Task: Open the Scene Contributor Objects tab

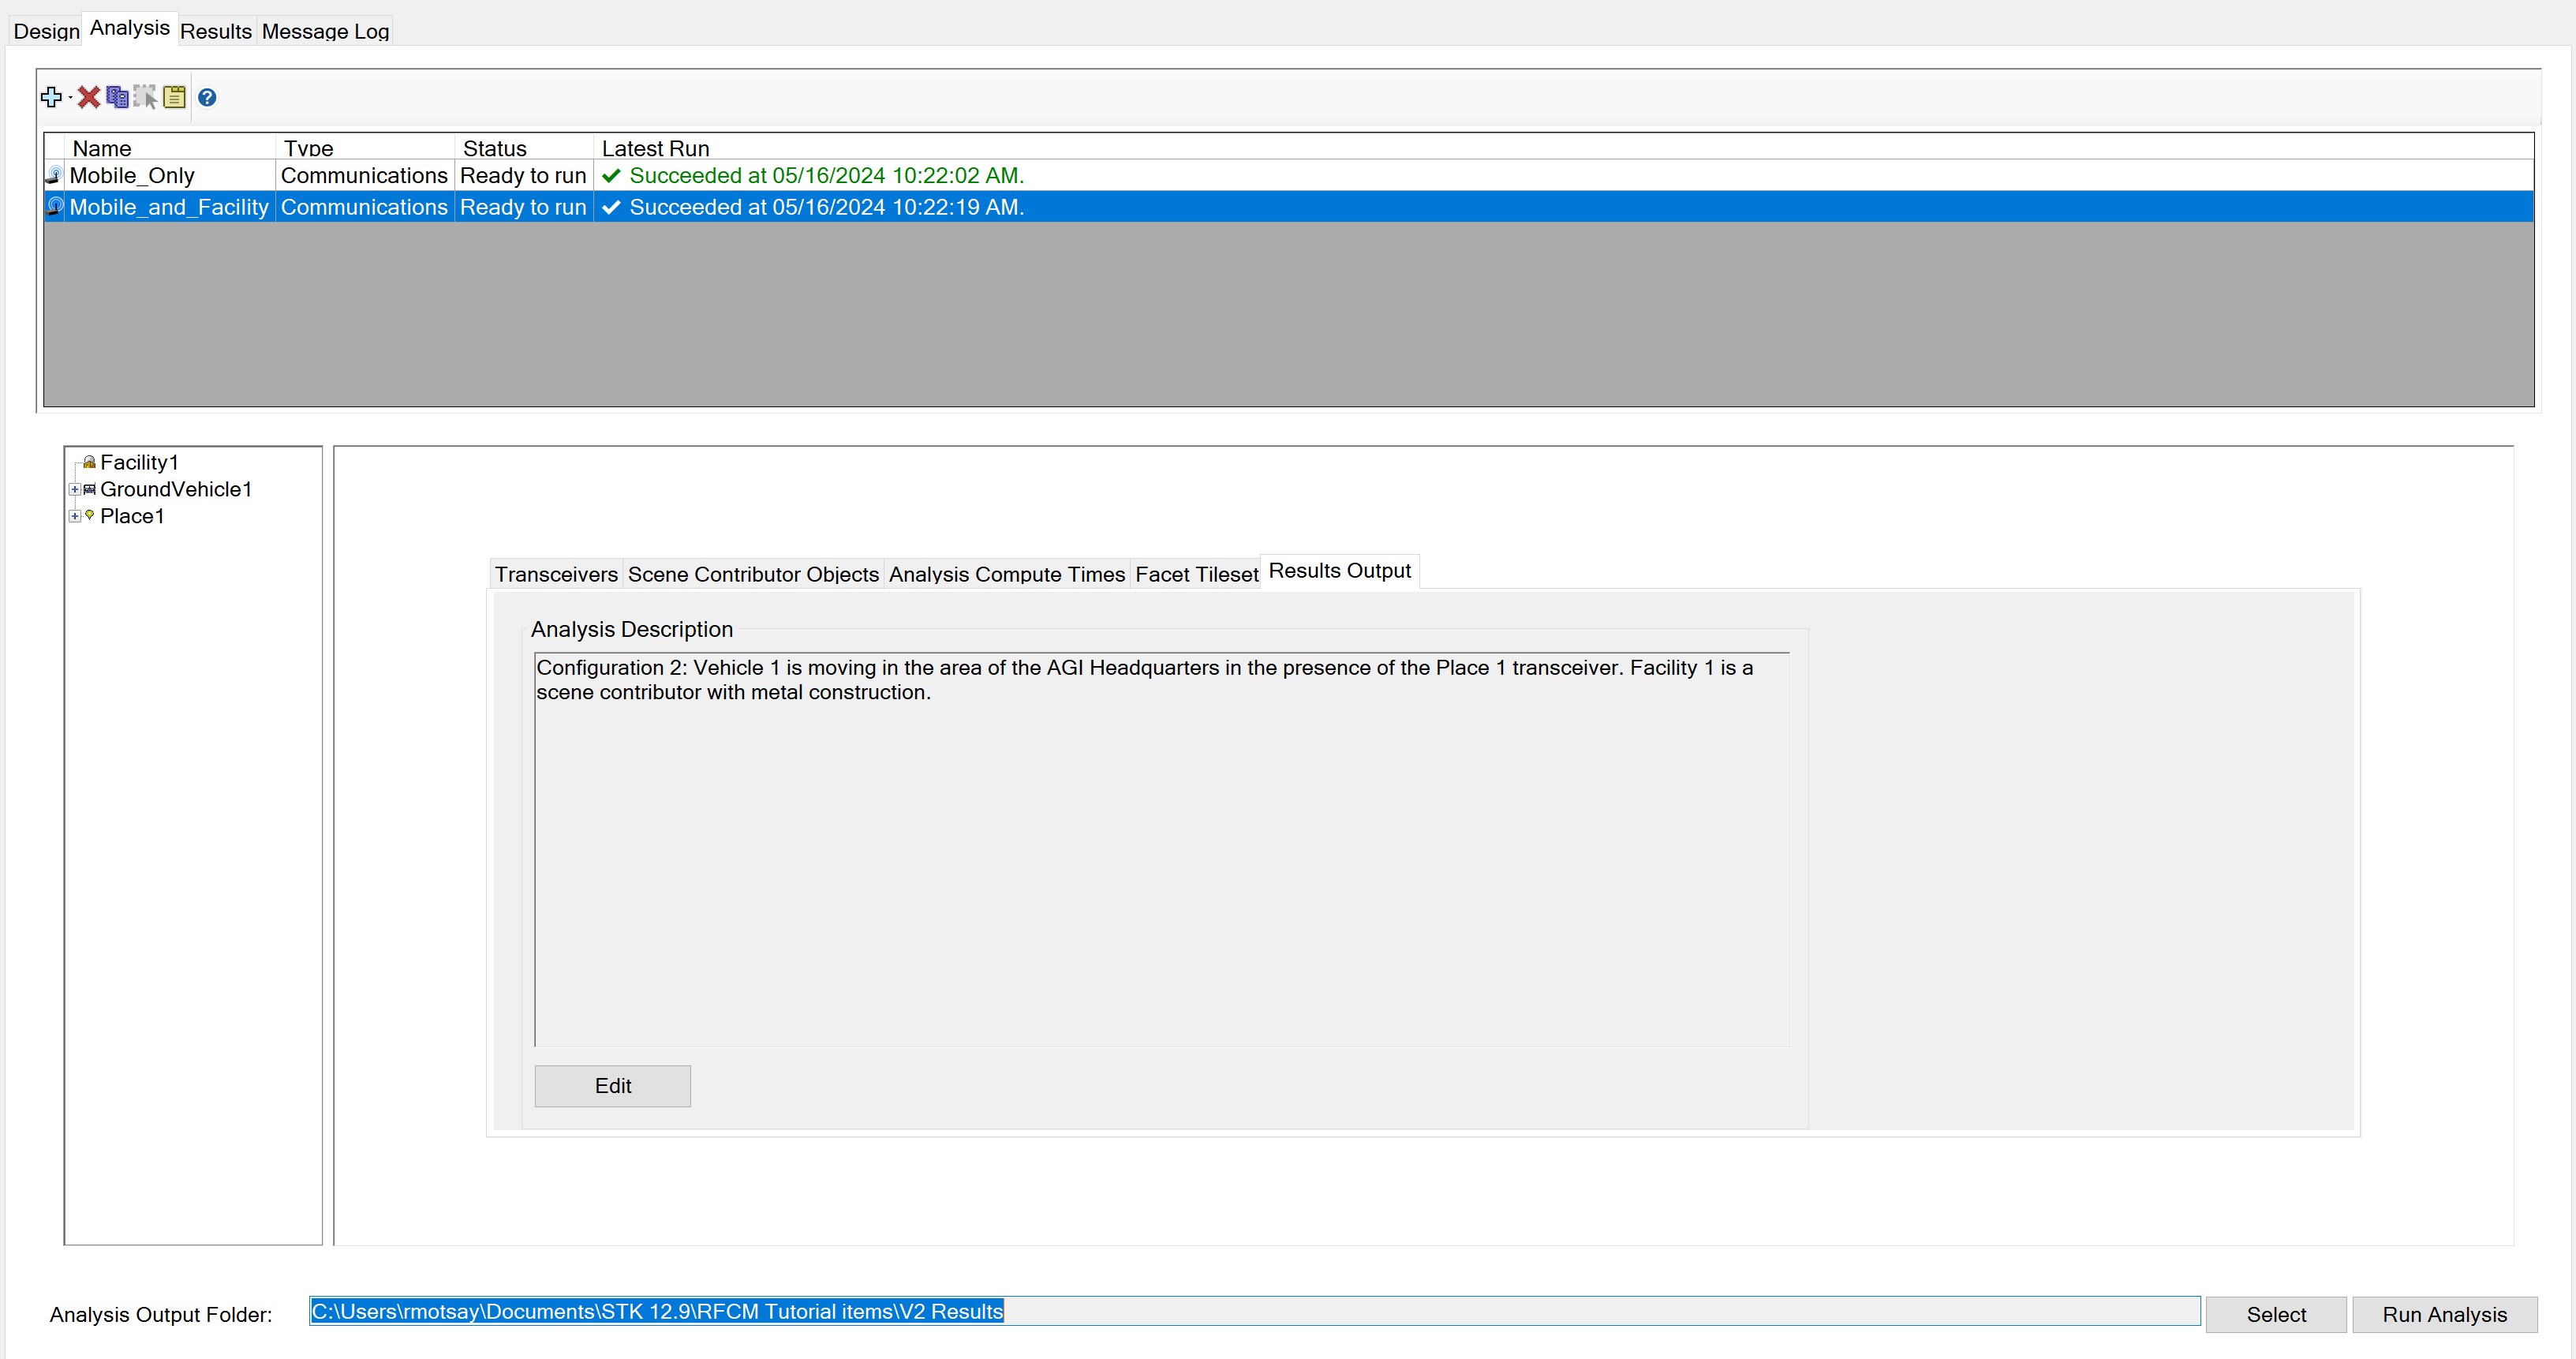Action: click(x=752, y=574)
